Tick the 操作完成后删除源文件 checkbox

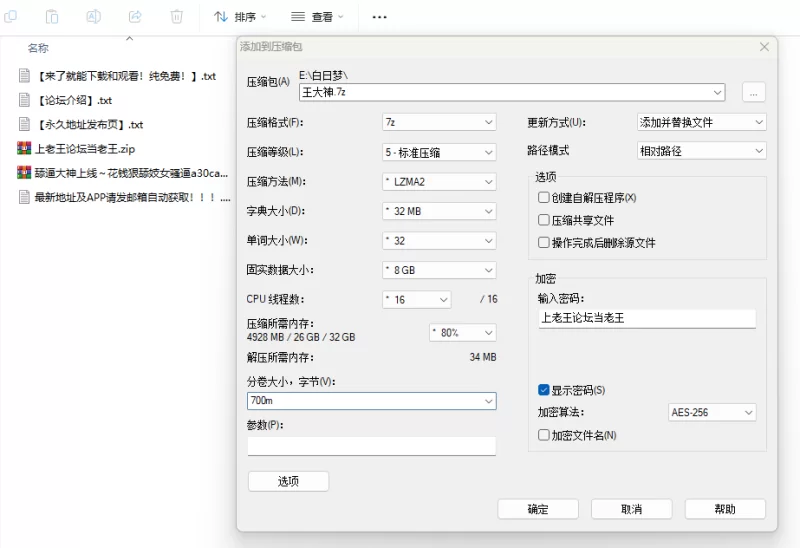[x=544, y=243]
